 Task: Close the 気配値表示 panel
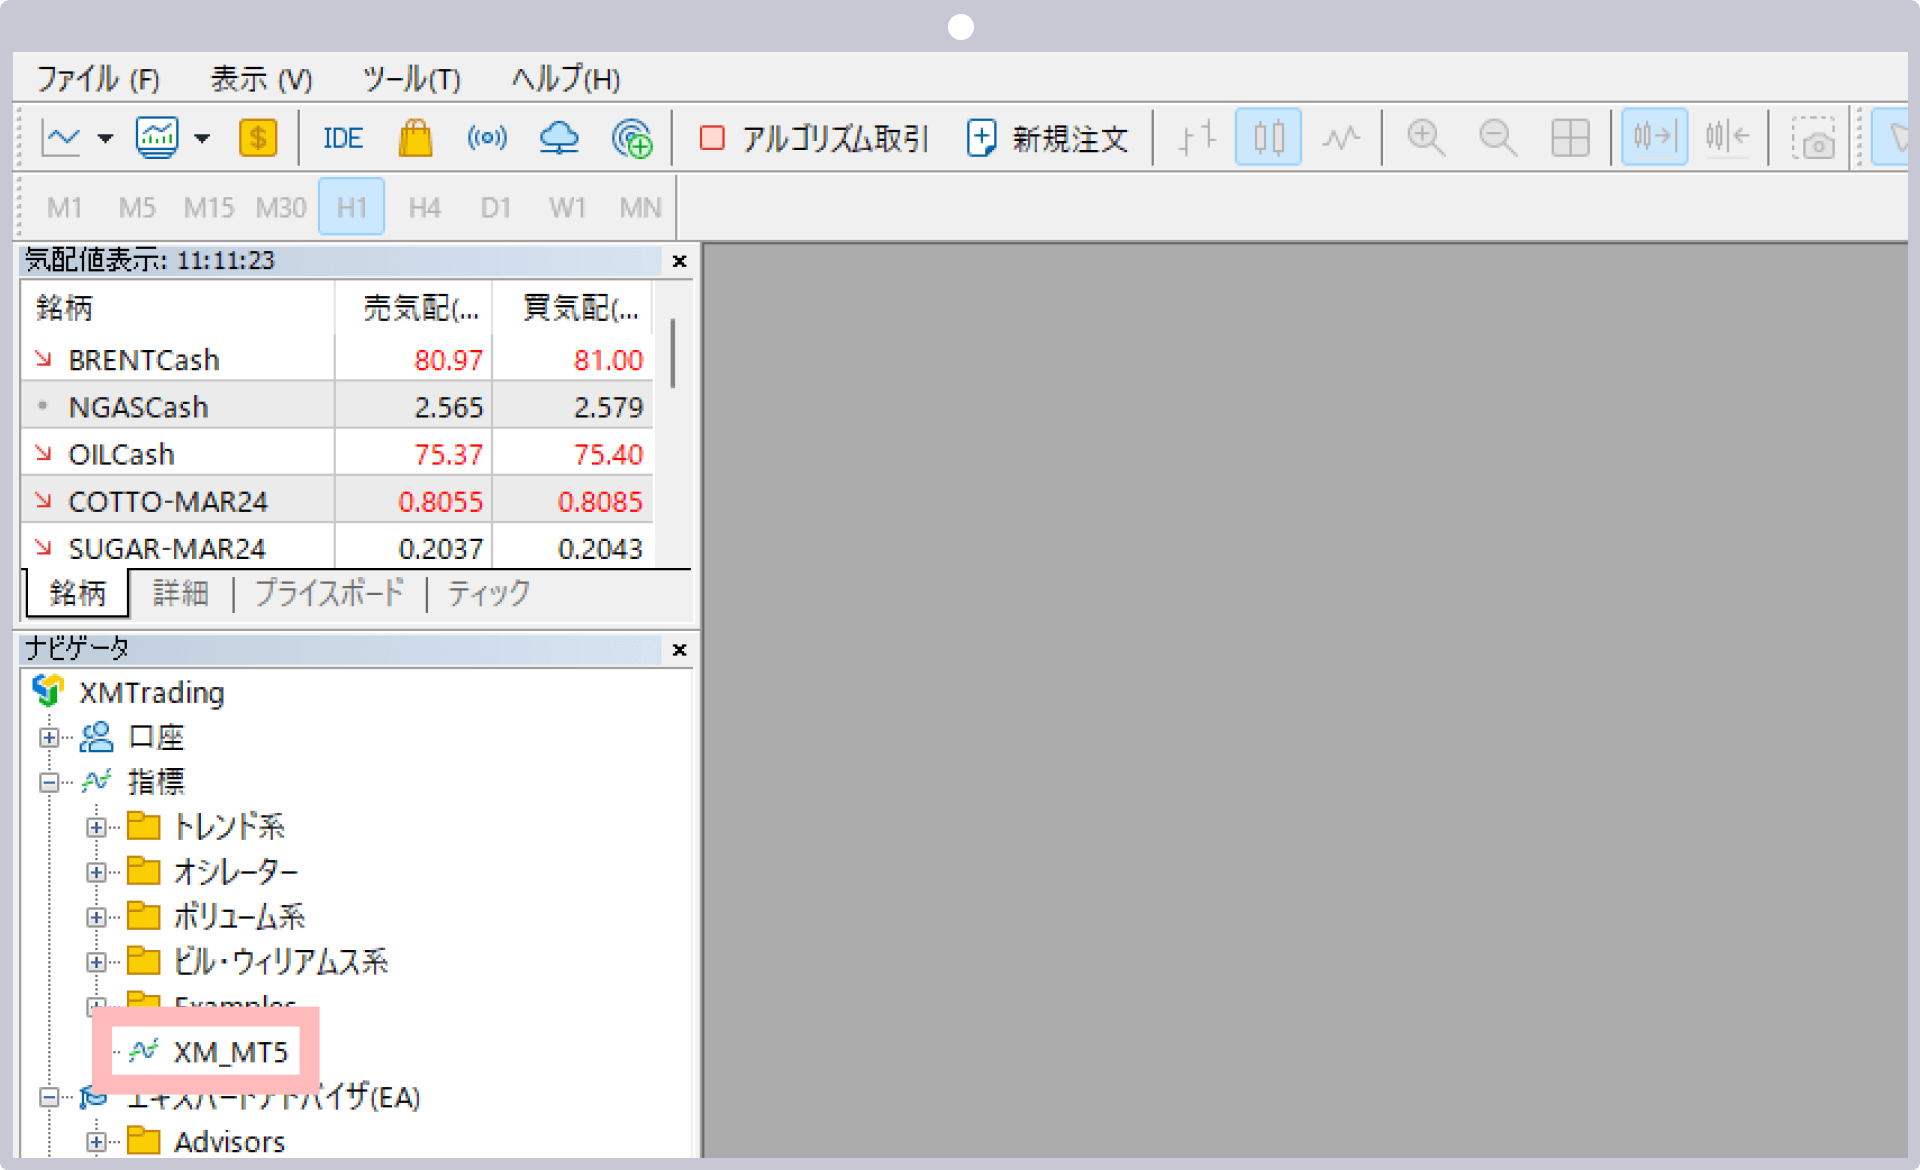pyautogui.click(x=679, y=261)
